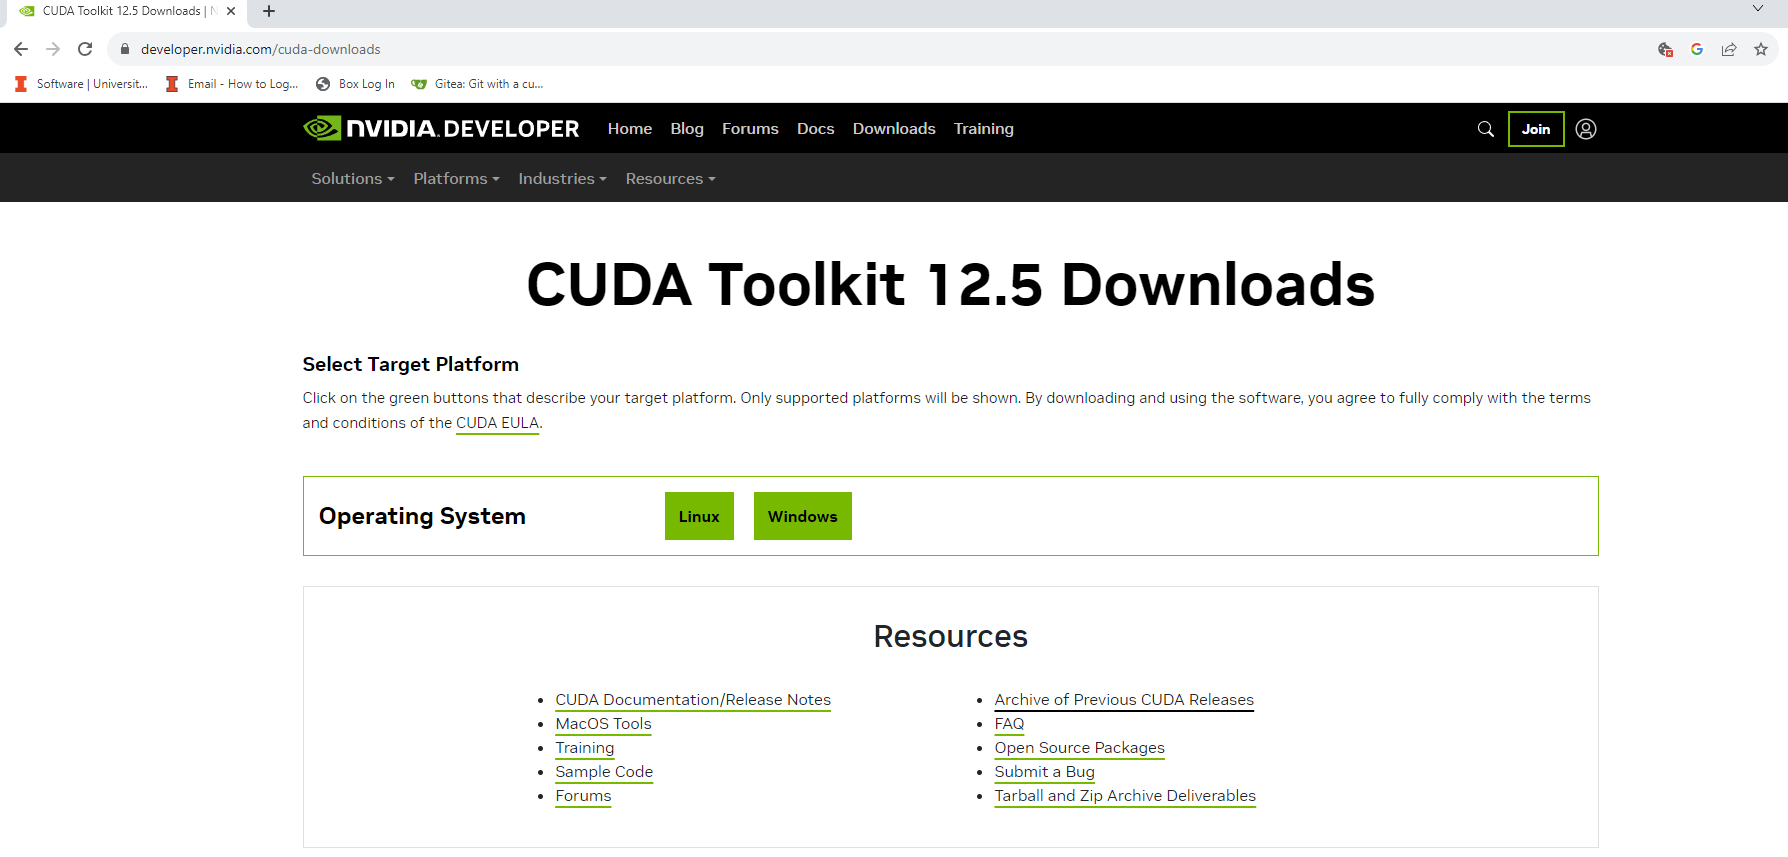Open the site search magnifier icon

pos(1485,129)
